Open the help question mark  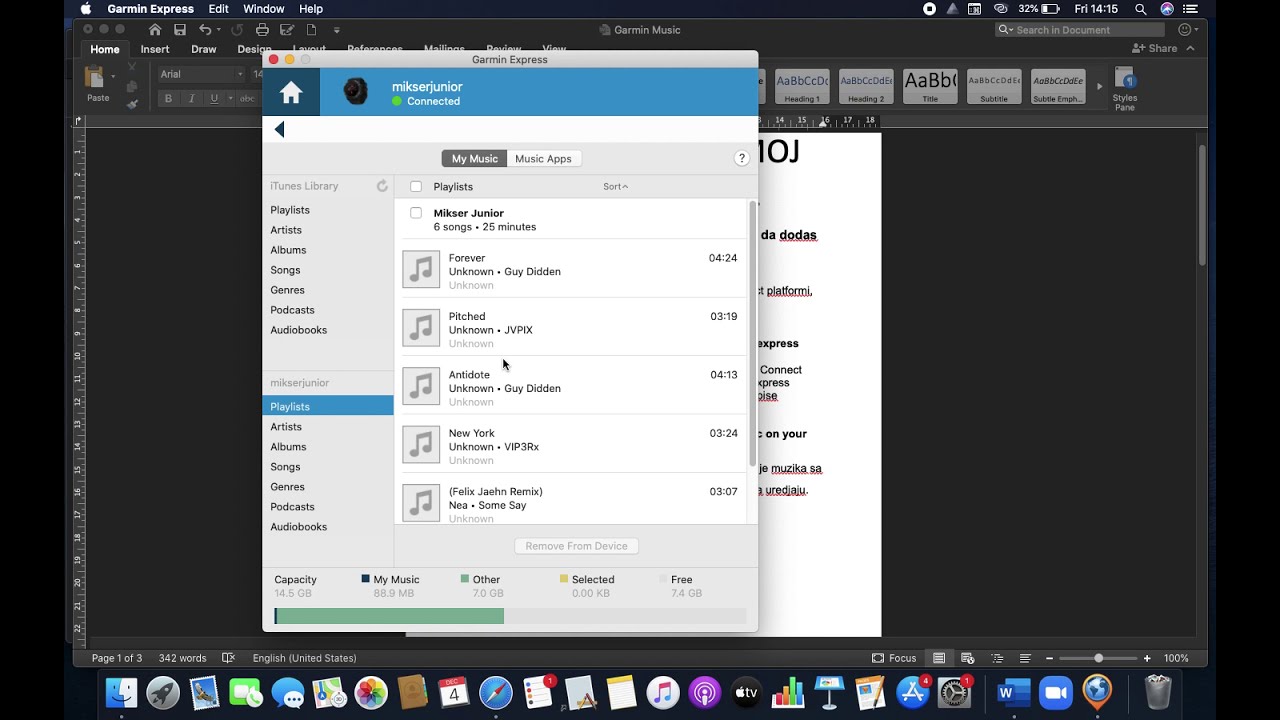[x=741, y=158]
